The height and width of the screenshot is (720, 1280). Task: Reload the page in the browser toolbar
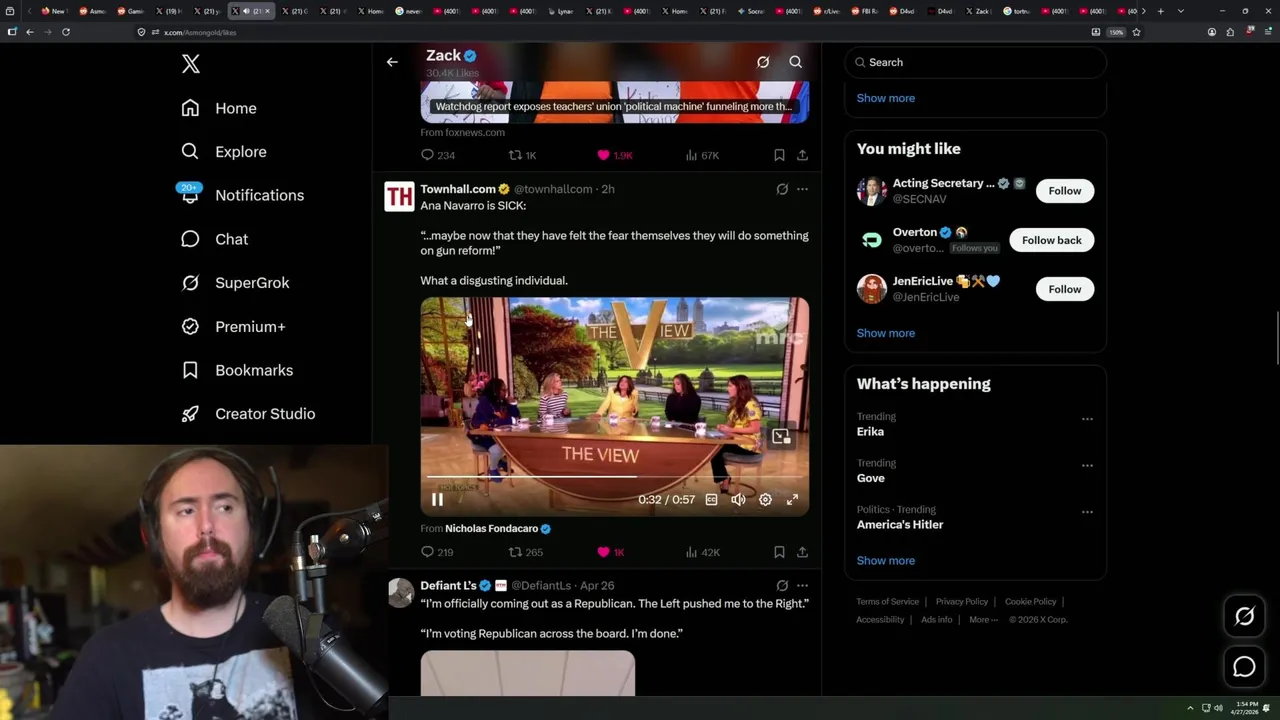pos(66,32)
